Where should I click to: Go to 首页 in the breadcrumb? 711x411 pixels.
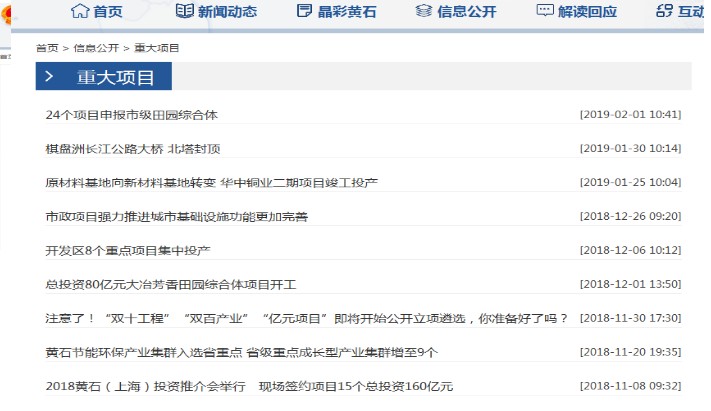47,48
